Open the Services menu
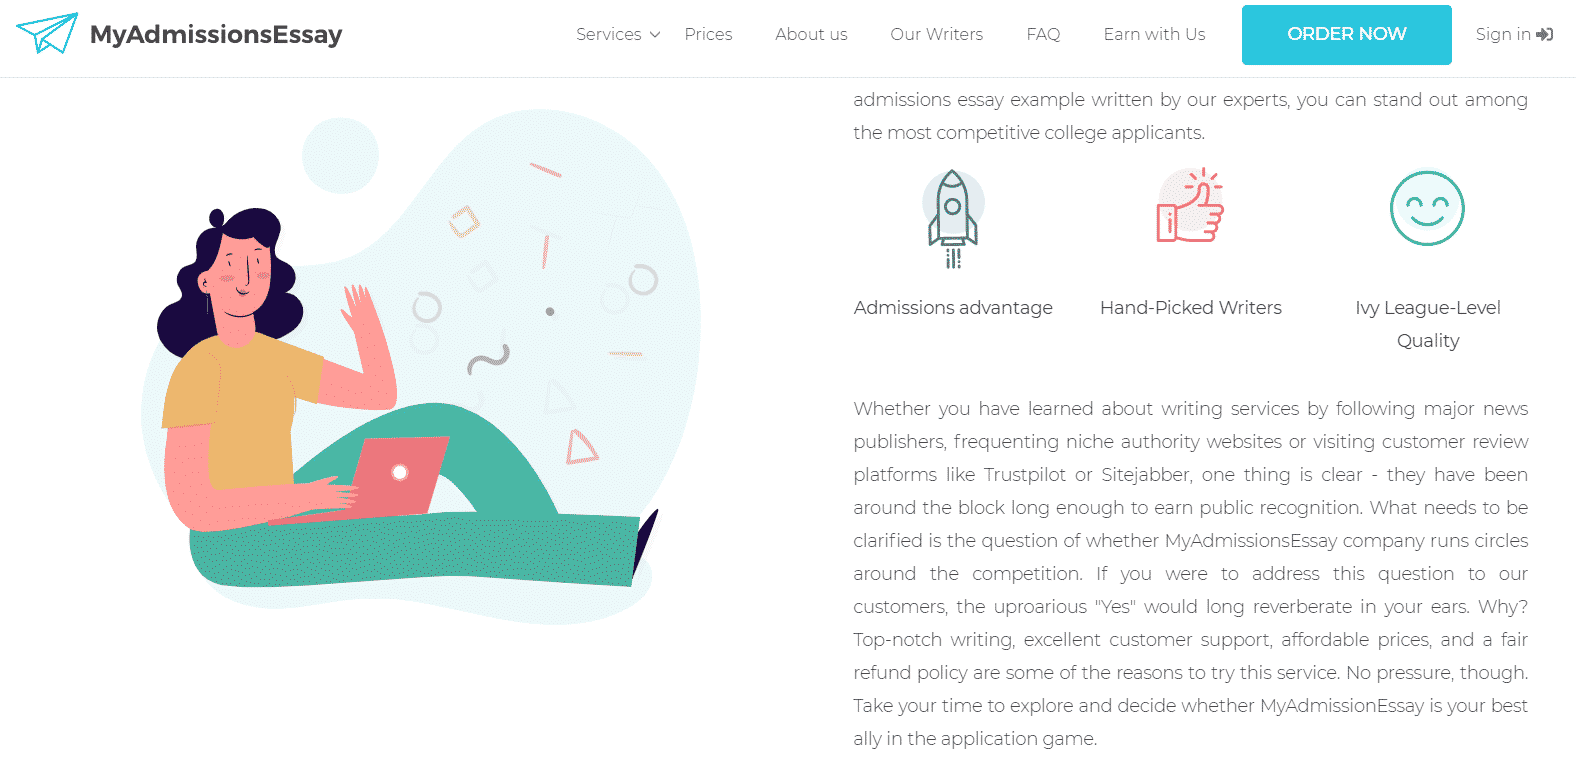This screenshot has width=1576, height=761. [608, 34]
